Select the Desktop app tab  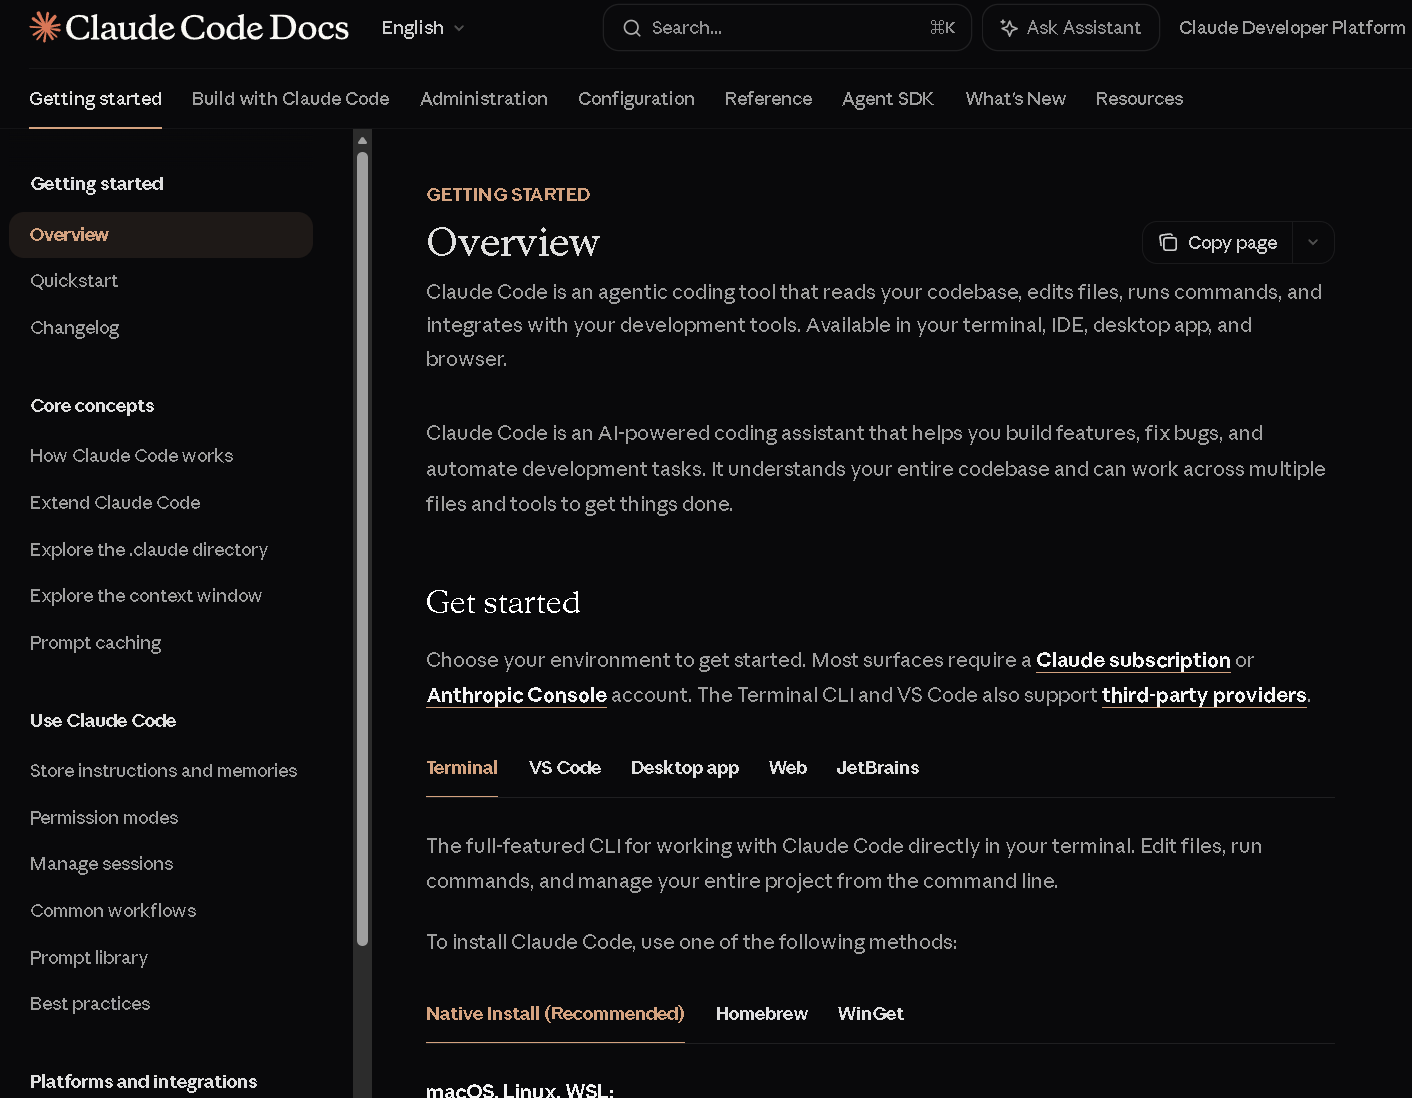tap(685, 768)
